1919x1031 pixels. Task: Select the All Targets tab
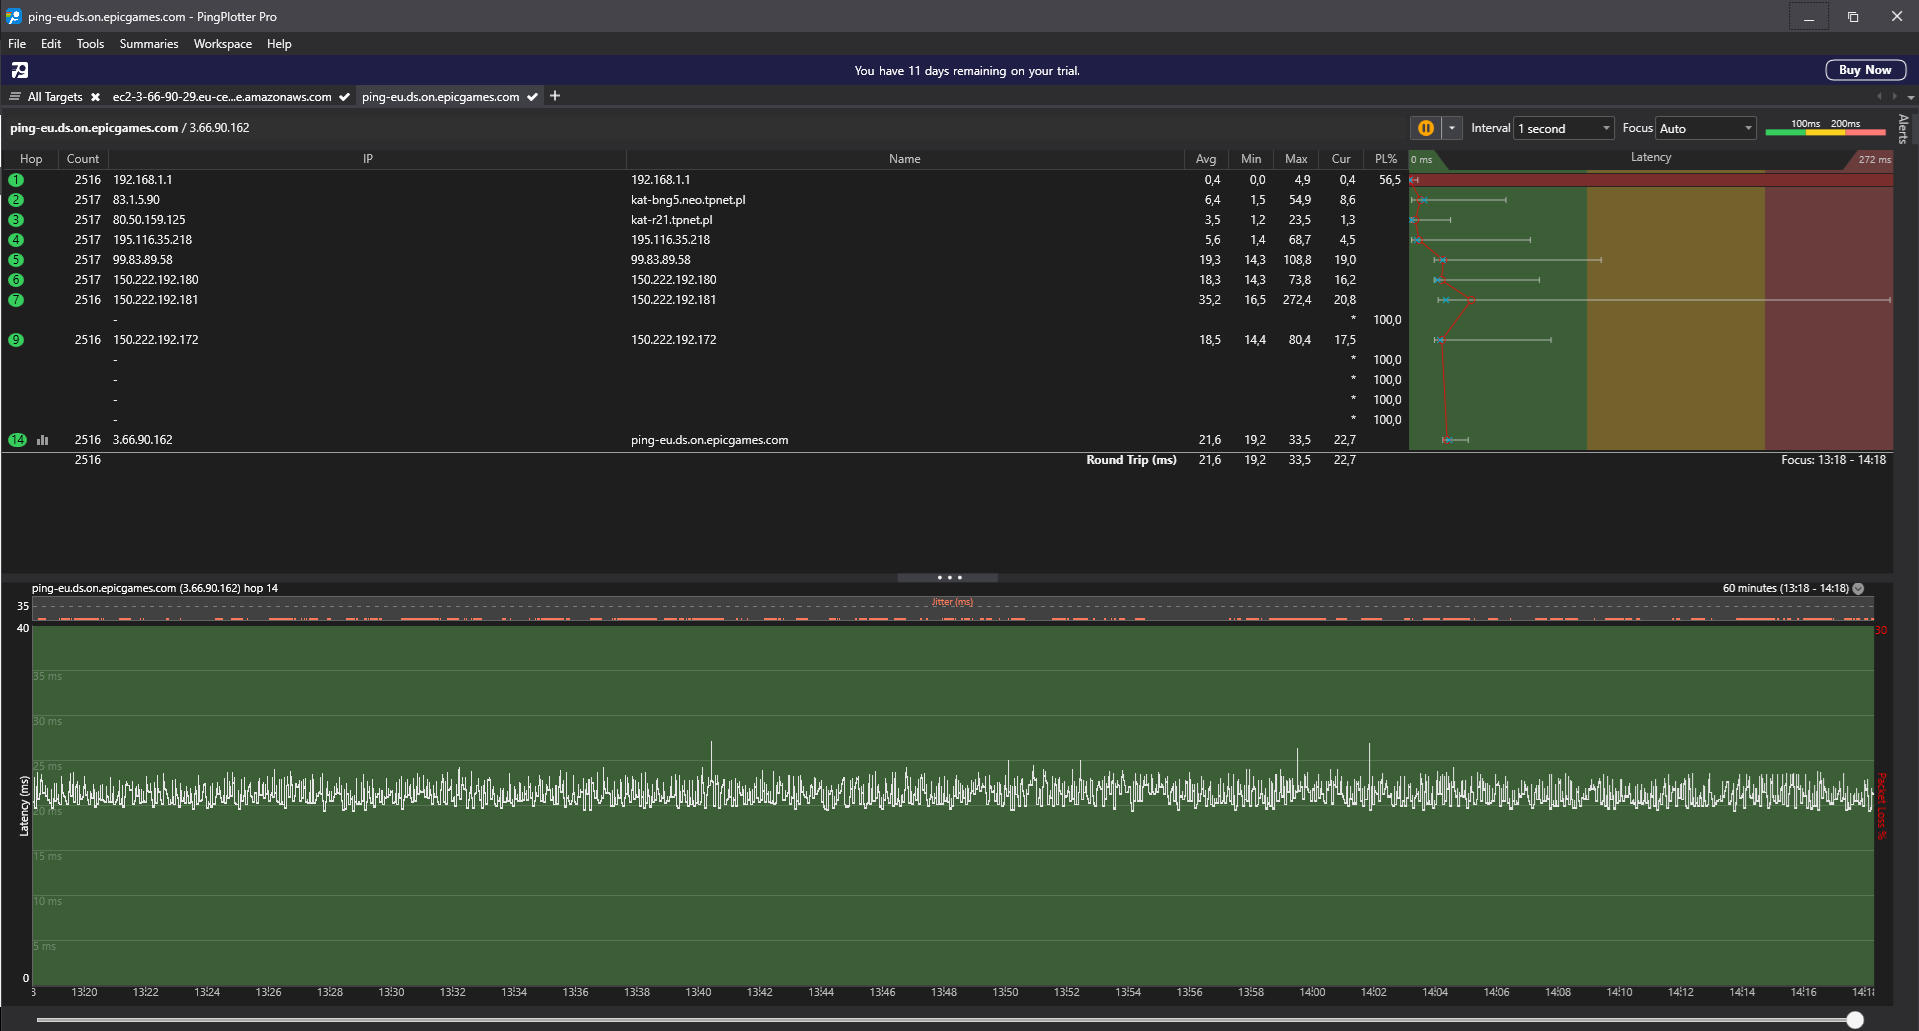point(55,97)
